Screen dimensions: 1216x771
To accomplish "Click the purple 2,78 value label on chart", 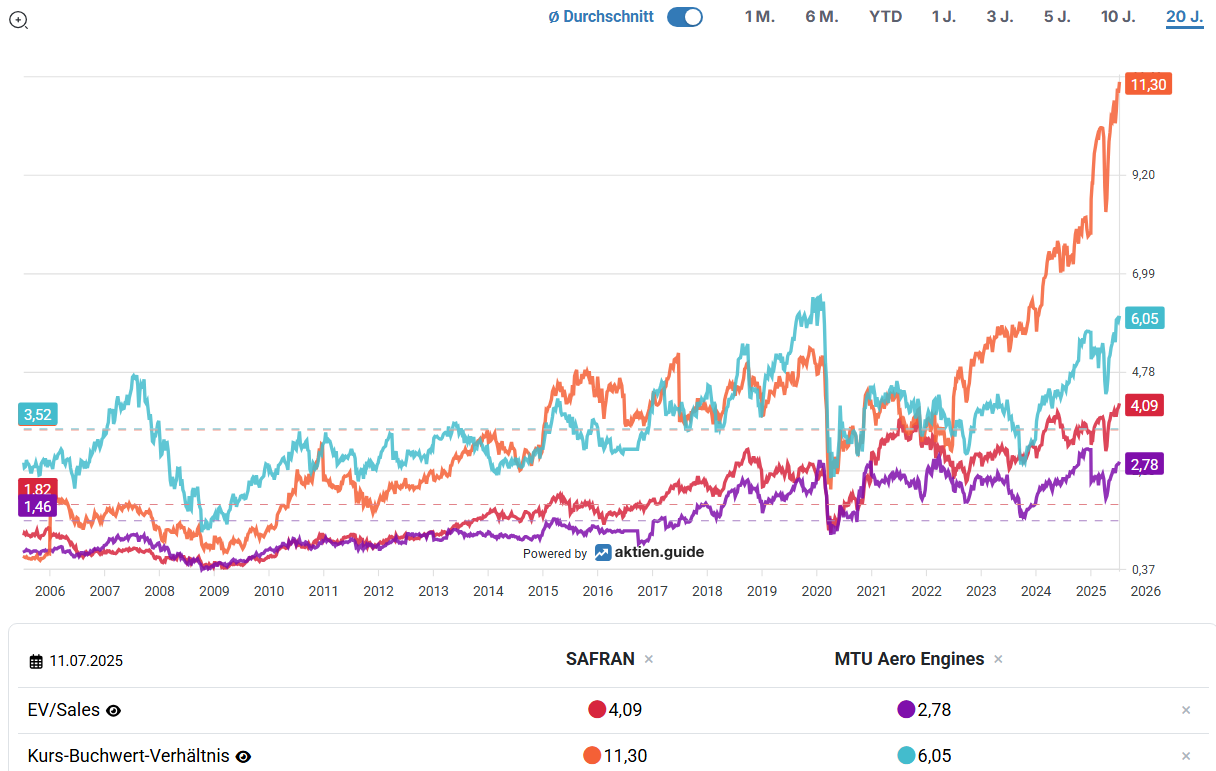I will click(1145, 464).
